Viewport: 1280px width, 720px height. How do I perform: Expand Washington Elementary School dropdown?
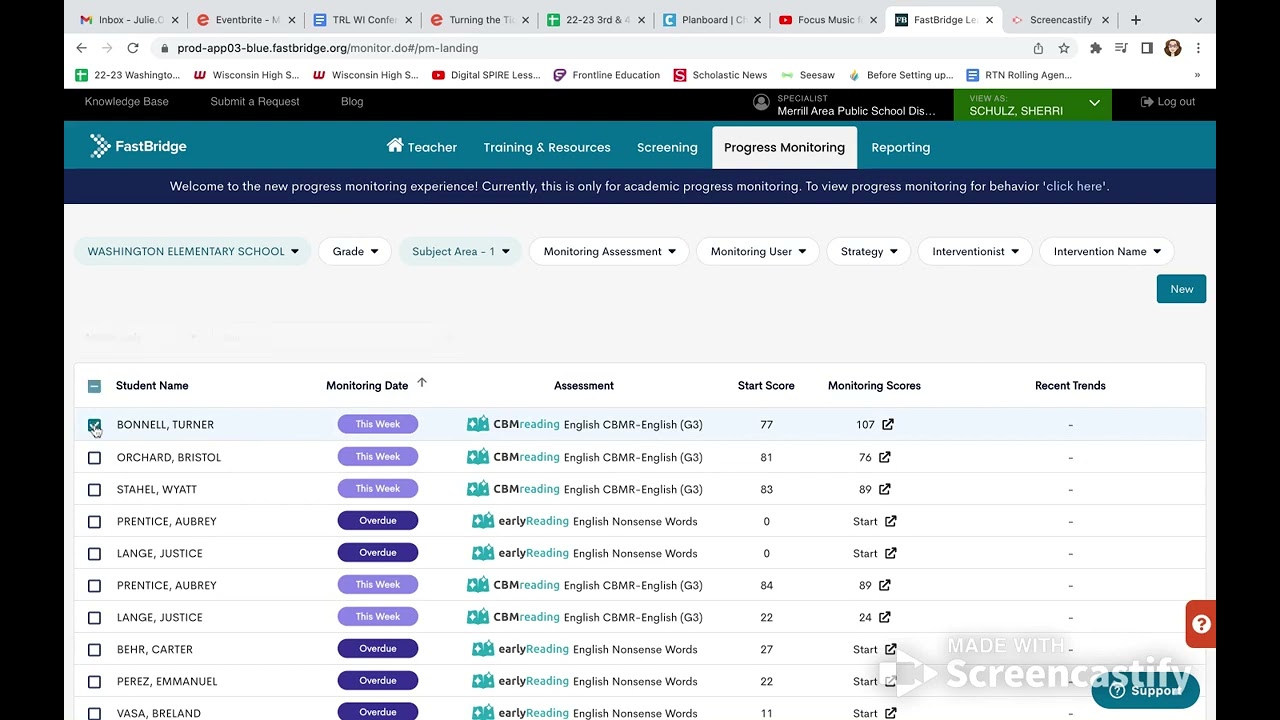[193, 251]
